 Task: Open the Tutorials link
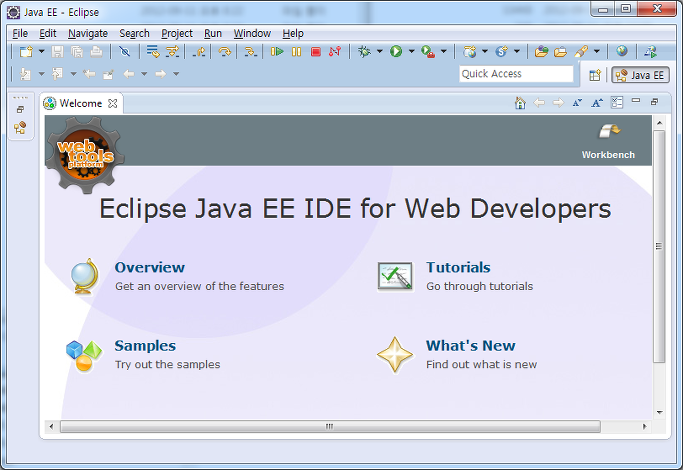pyautogui.click(x=458, y=267)
